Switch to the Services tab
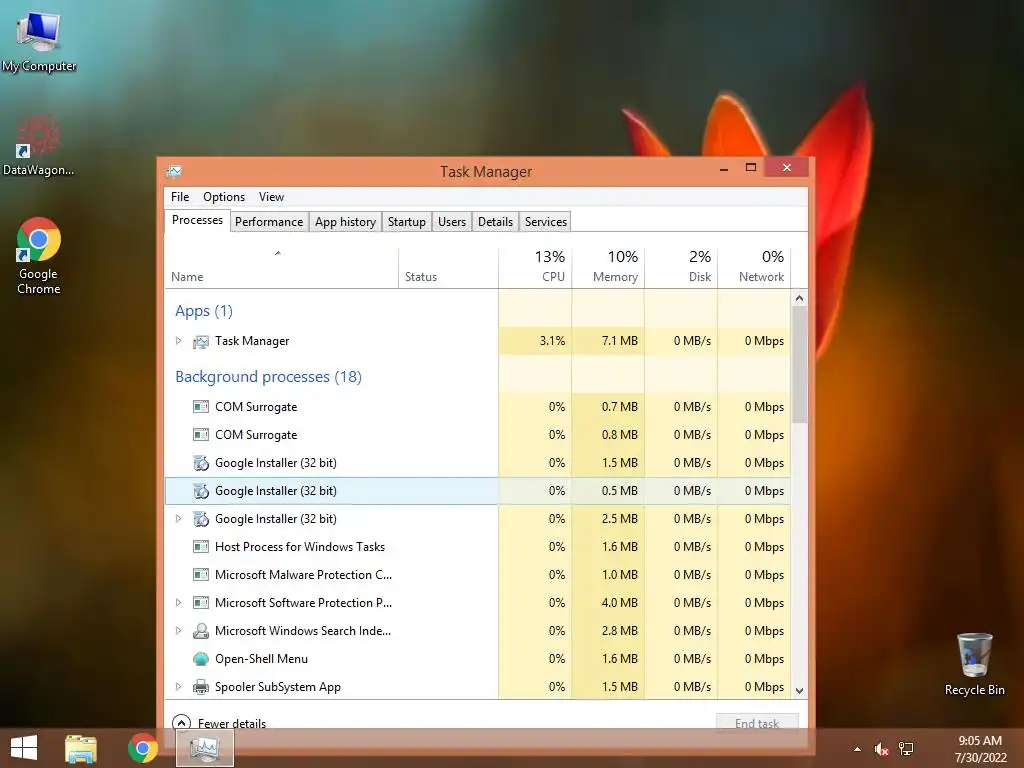 tap(546, 222)
